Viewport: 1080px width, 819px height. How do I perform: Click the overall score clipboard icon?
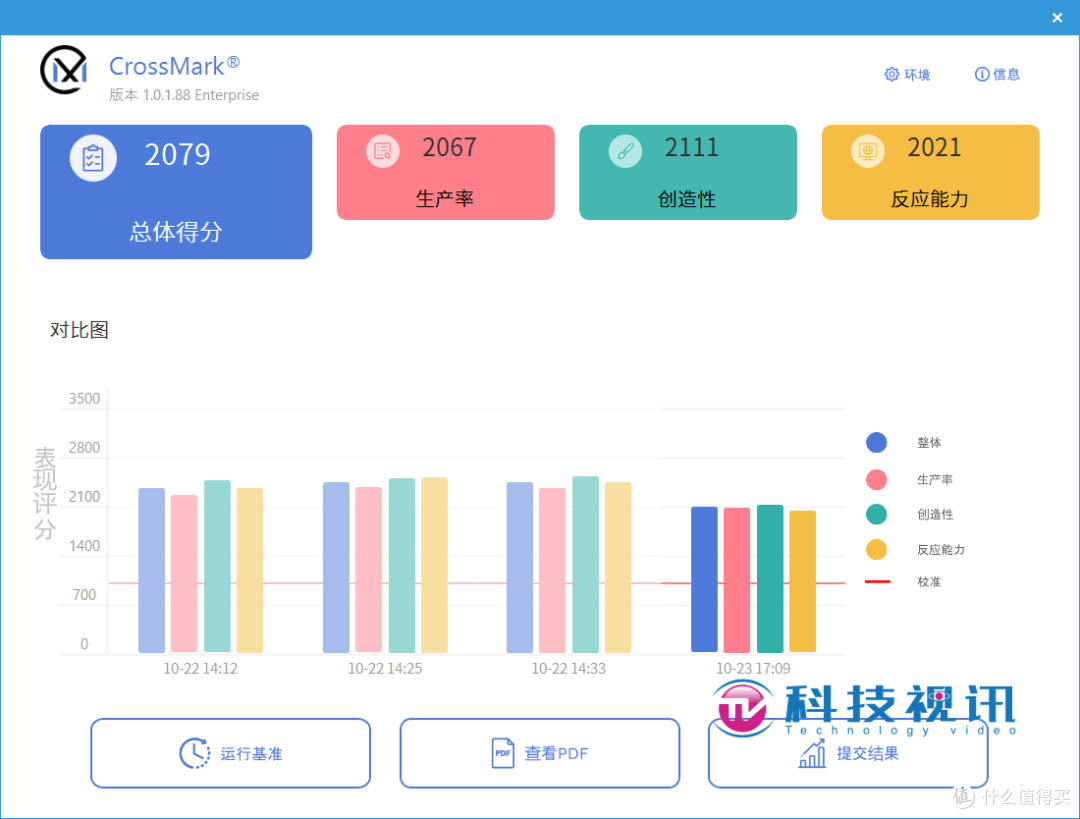[x=93, y=157]
